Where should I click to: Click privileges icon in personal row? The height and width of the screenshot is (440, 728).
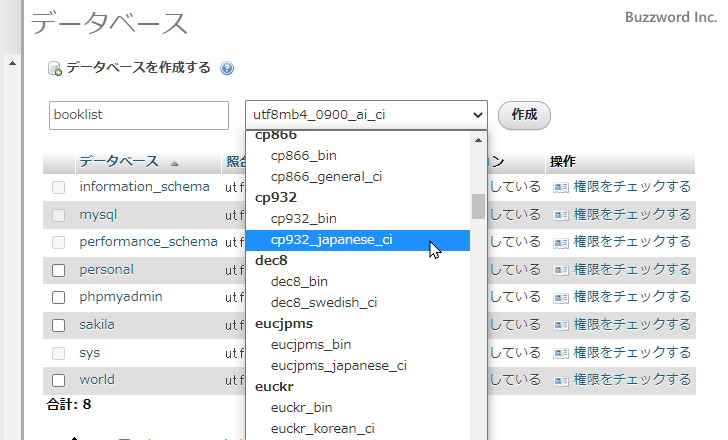561,270
